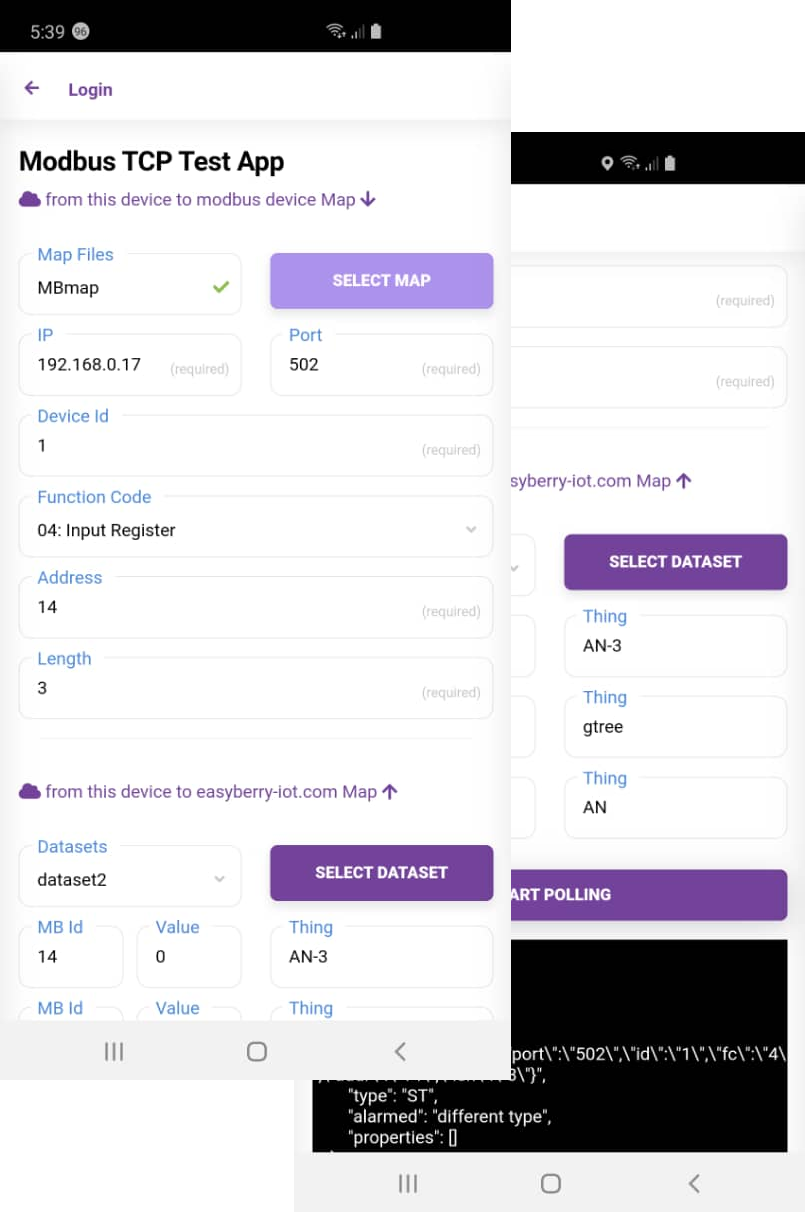Tap the back arrow beside Login
This screenshot has width=805, height=1212.
tap(32, 88)
